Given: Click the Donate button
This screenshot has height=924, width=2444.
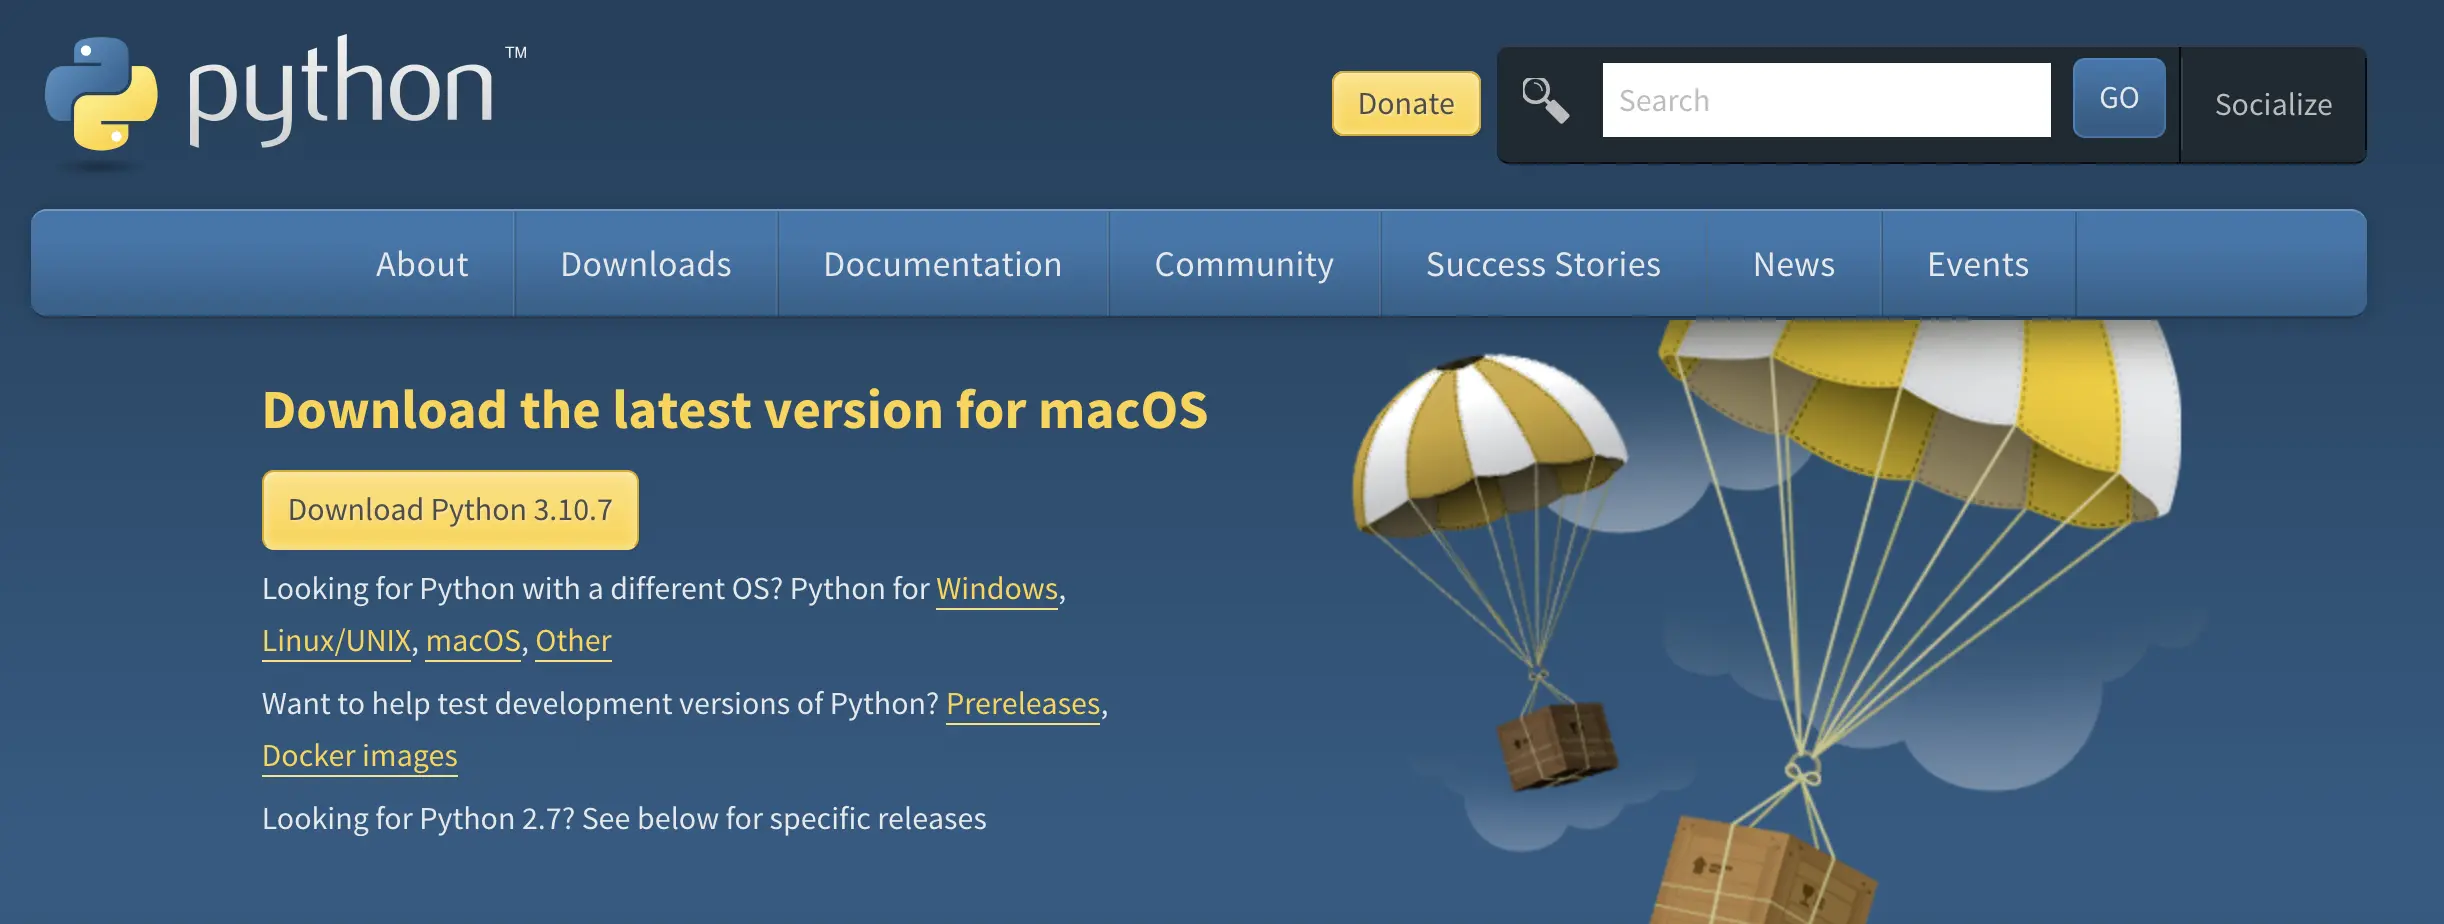Looking at the screenshot, I should point(1405,103).
